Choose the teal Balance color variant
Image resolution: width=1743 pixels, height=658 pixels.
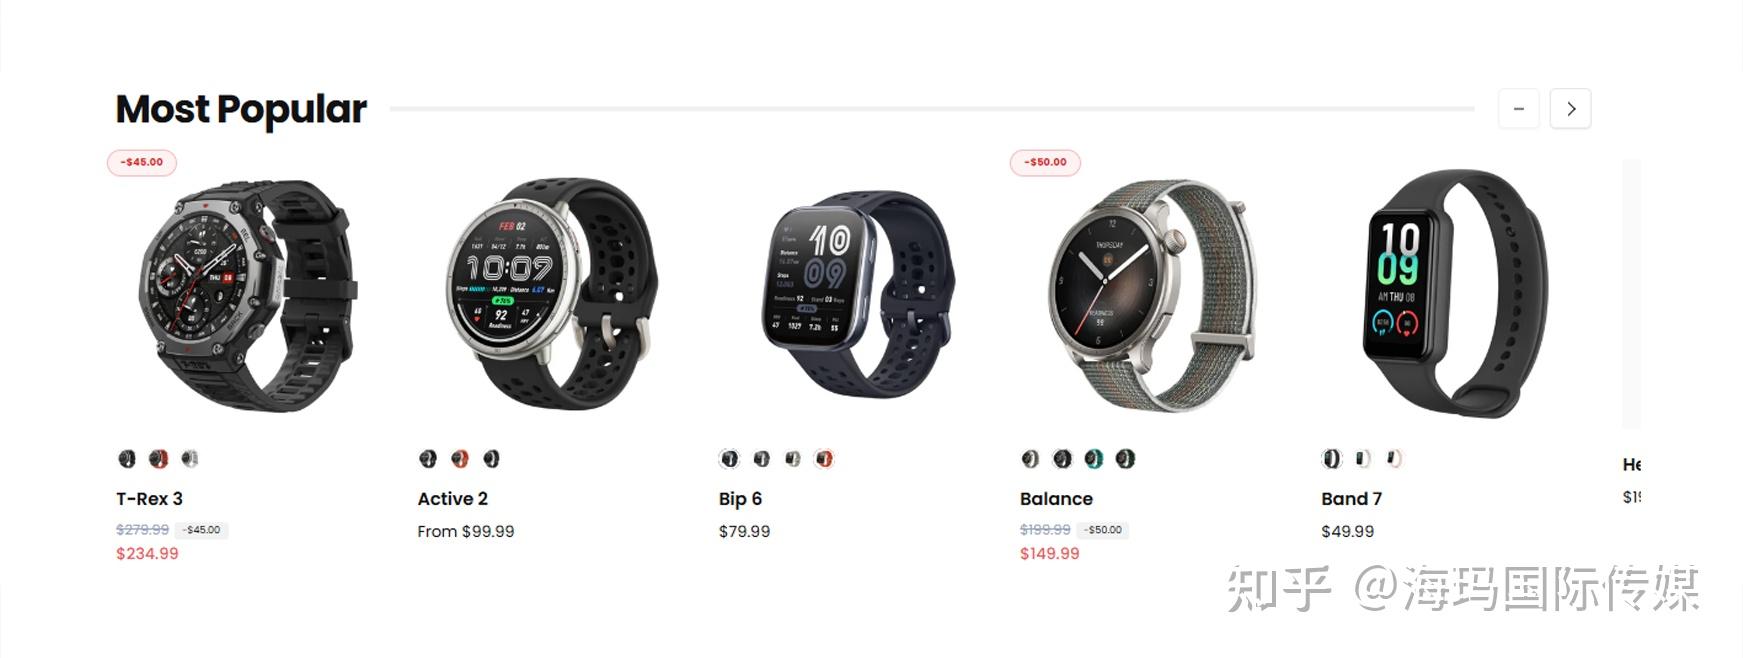[x=1094, y=459]
